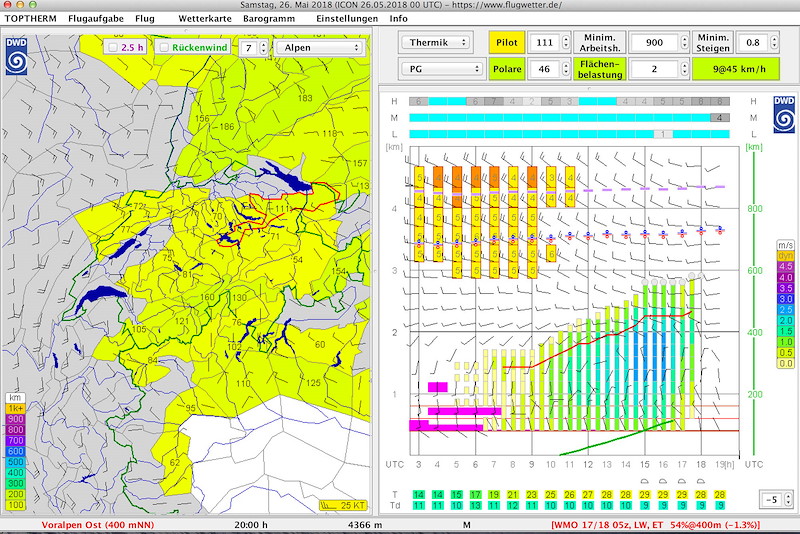Expand the Thermik dropdown
Screen dimensions: 800x534
[435, 43]
